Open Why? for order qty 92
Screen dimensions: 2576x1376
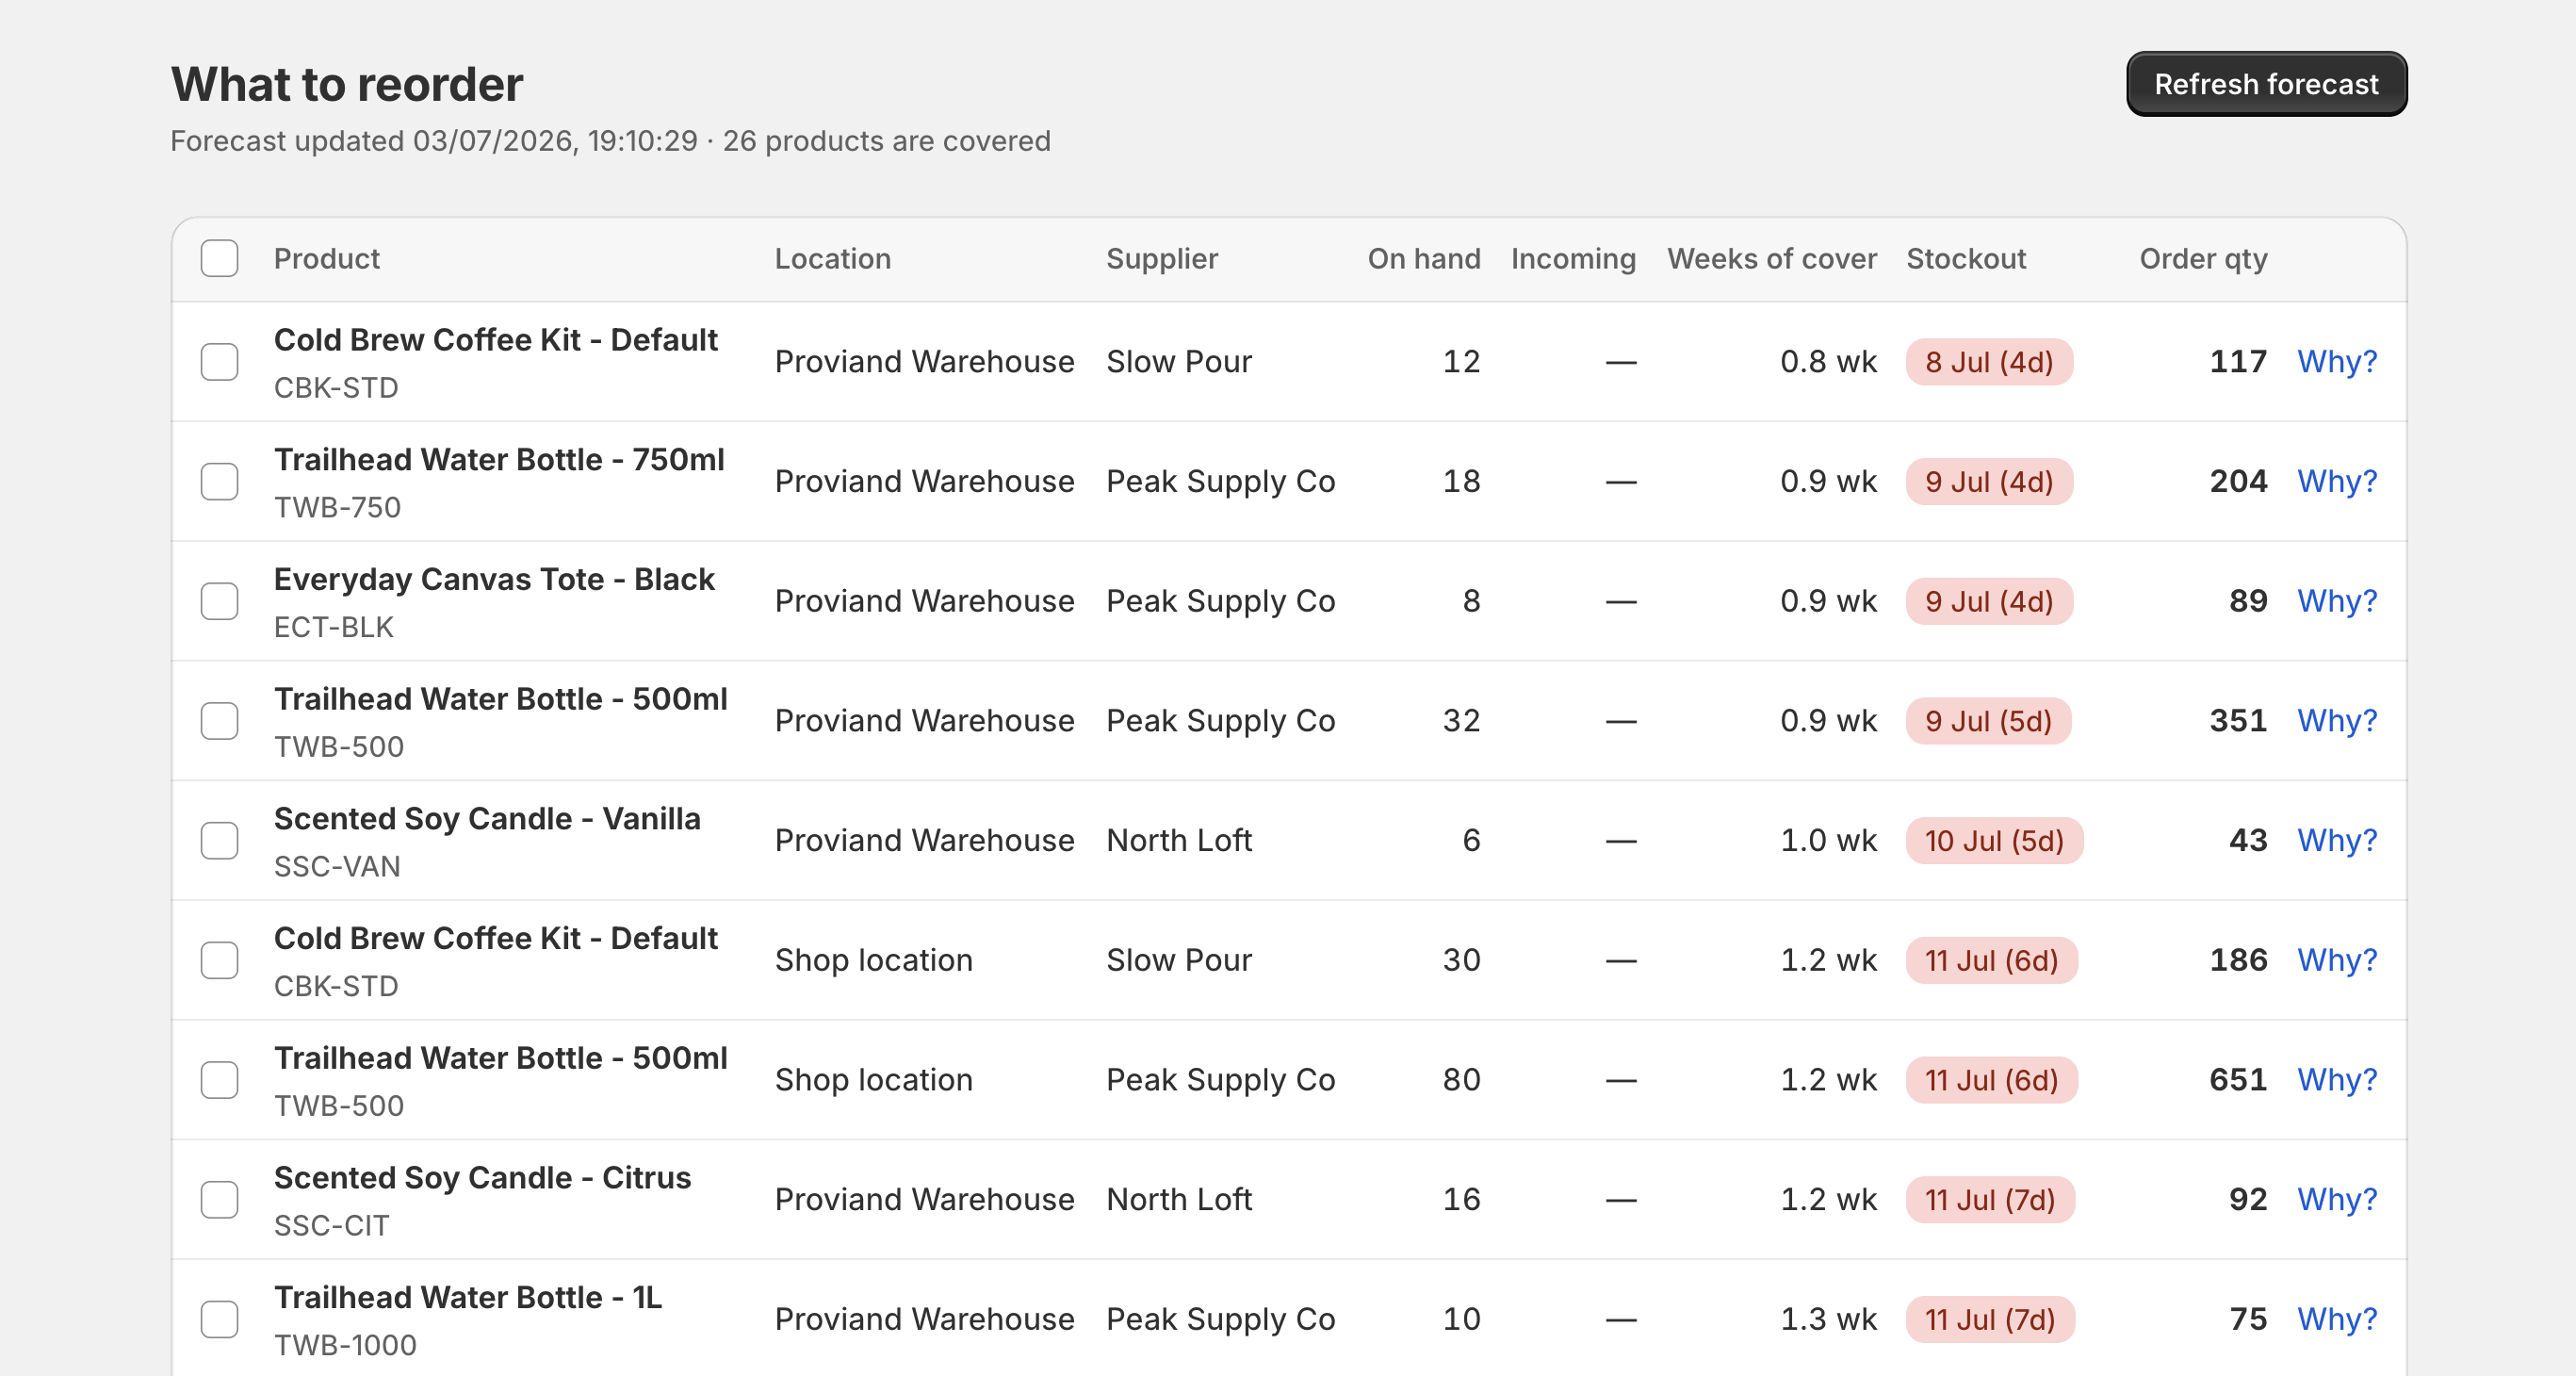pyautogui.click(x=2336, y=1199)
